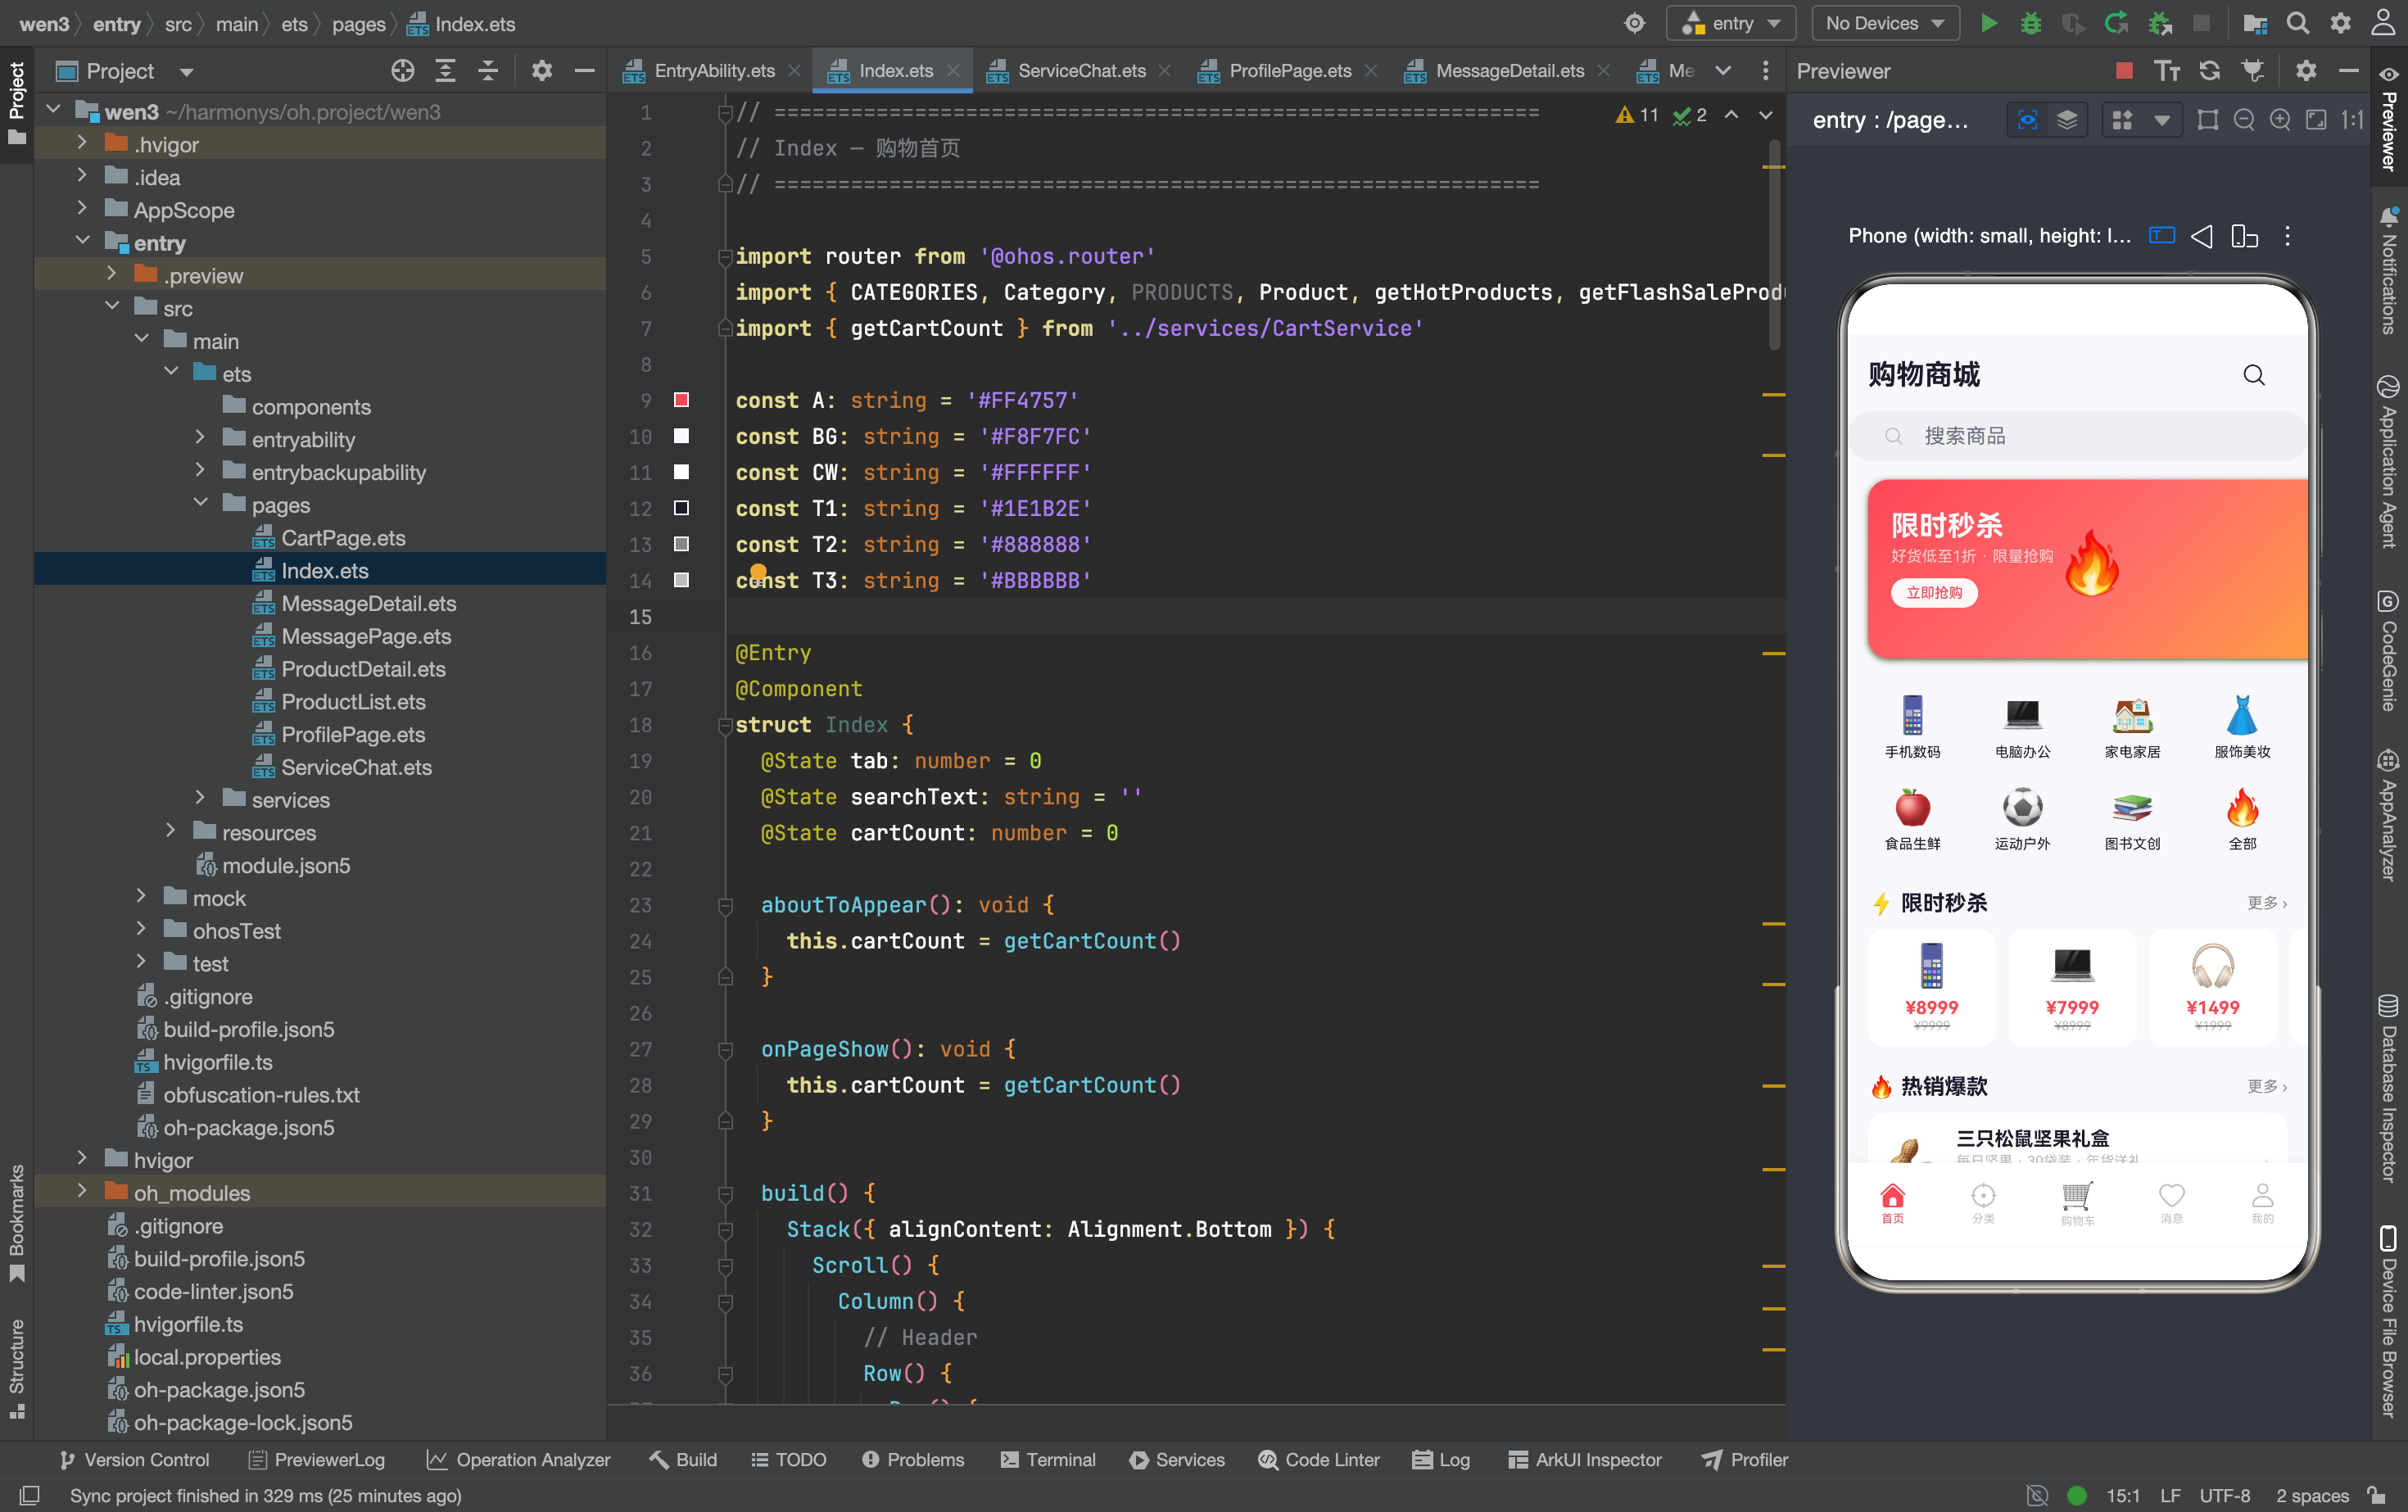
Task: Set Previewer zoom to 1:1
Action: [x=2353, y=120]
